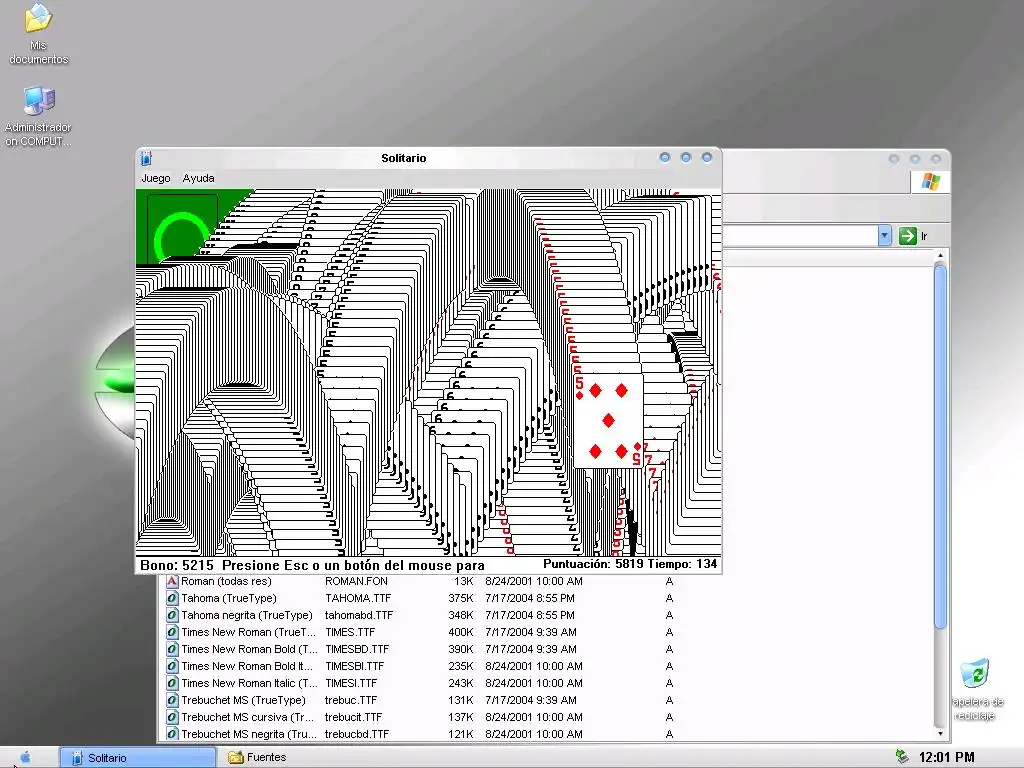1024x768 pixels.
Task: Click the Times New Roman Italic file icon
Action: (172, 683)
